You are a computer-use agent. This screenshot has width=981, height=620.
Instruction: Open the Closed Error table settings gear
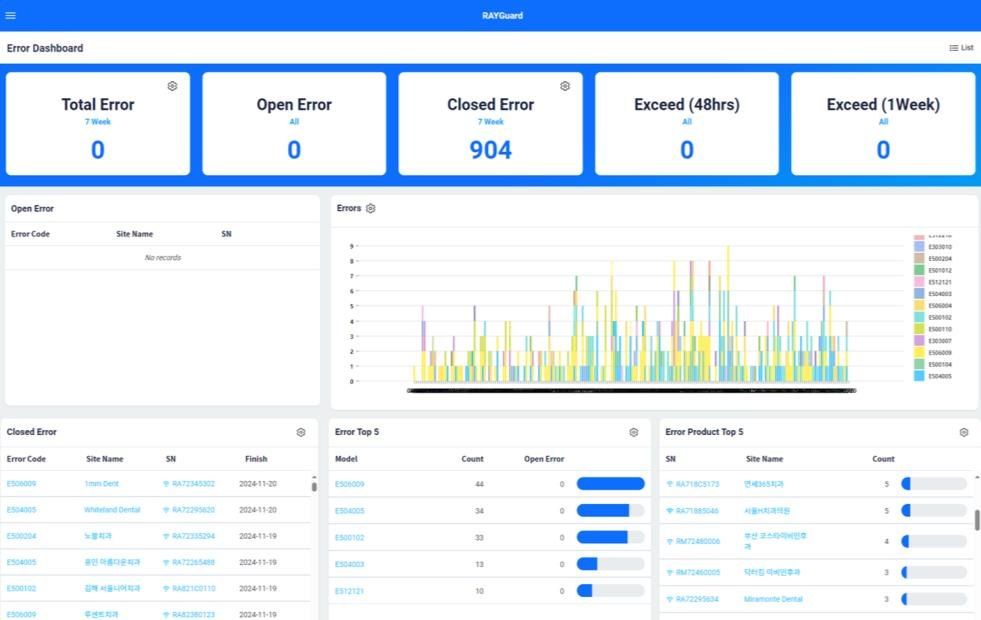click(301, 432)
